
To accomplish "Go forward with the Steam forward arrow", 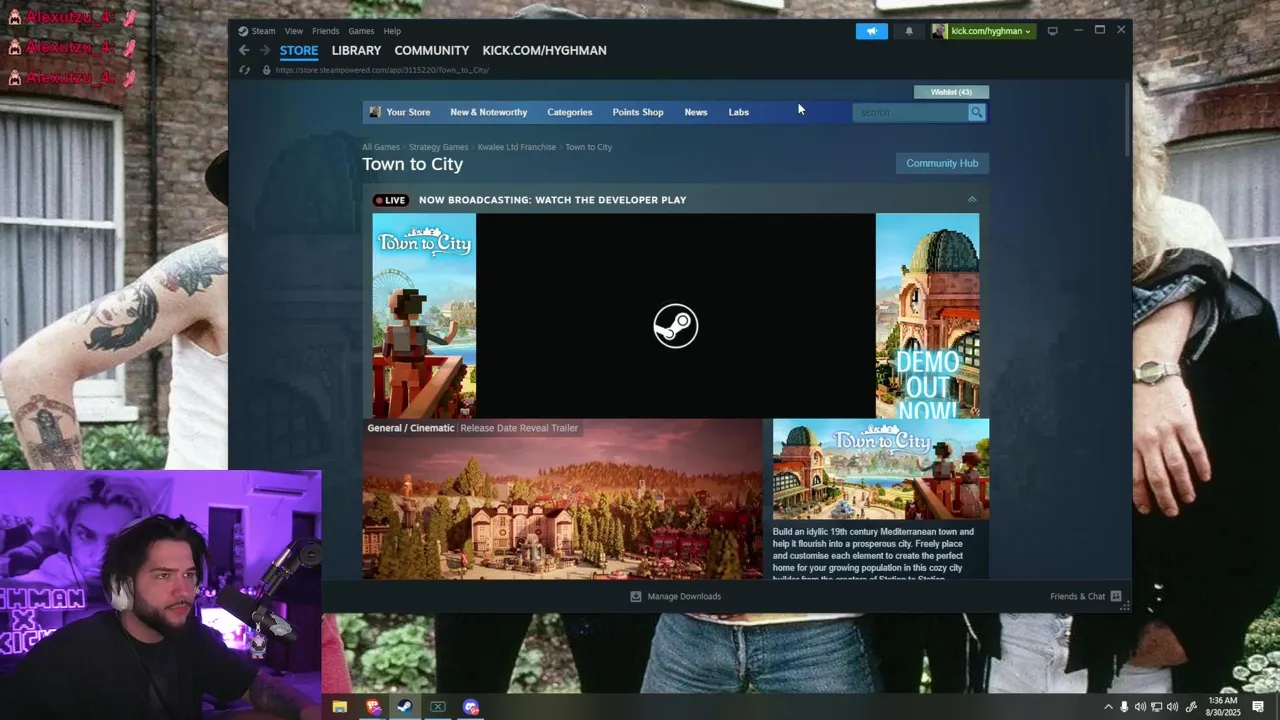I will [265, 50].
